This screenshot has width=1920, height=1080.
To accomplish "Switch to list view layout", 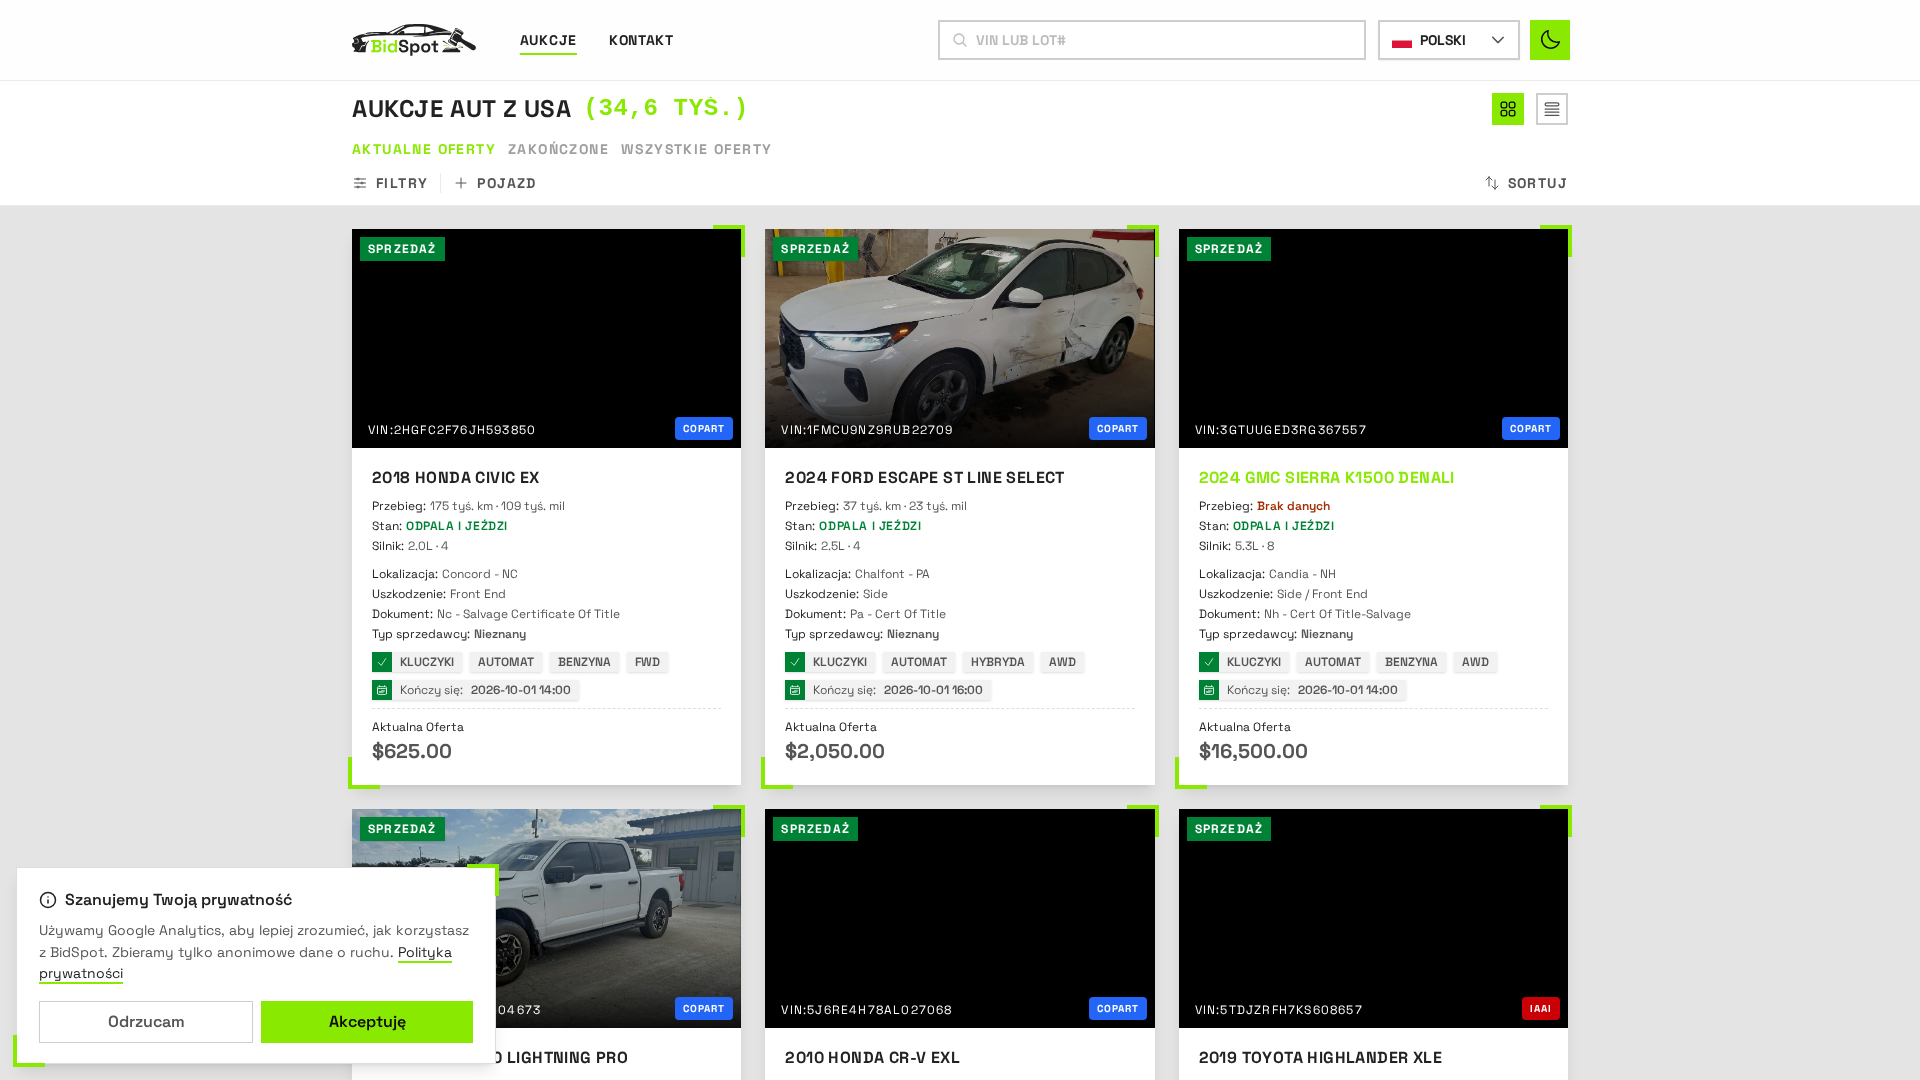I will (x=1551, y=109).
